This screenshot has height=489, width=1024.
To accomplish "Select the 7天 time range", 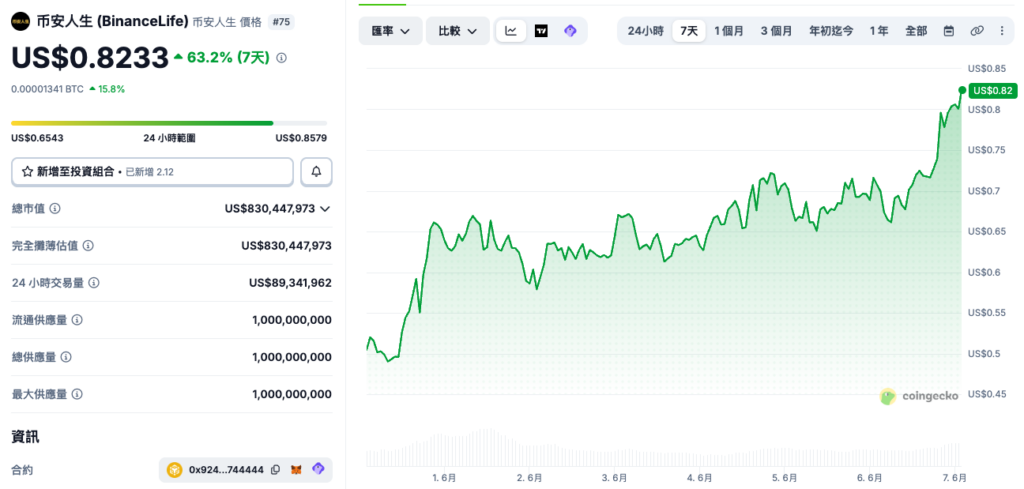I will tap(689, 31).
